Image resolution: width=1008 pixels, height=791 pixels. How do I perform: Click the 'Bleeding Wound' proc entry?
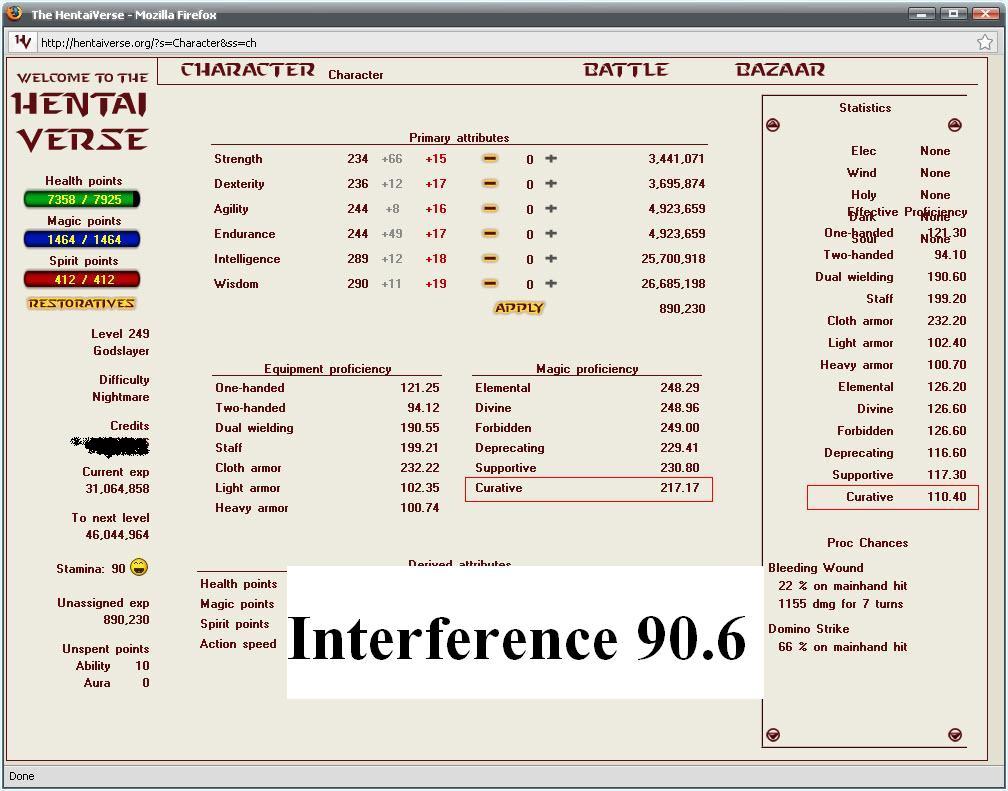(815, 568)
